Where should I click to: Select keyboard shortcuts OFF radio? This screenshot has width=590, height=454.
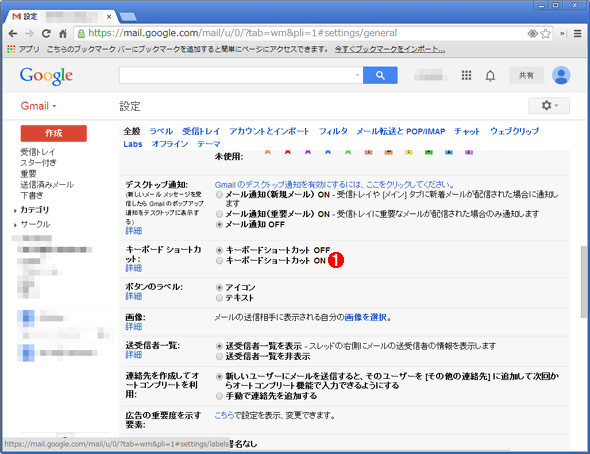click(219, 250)
